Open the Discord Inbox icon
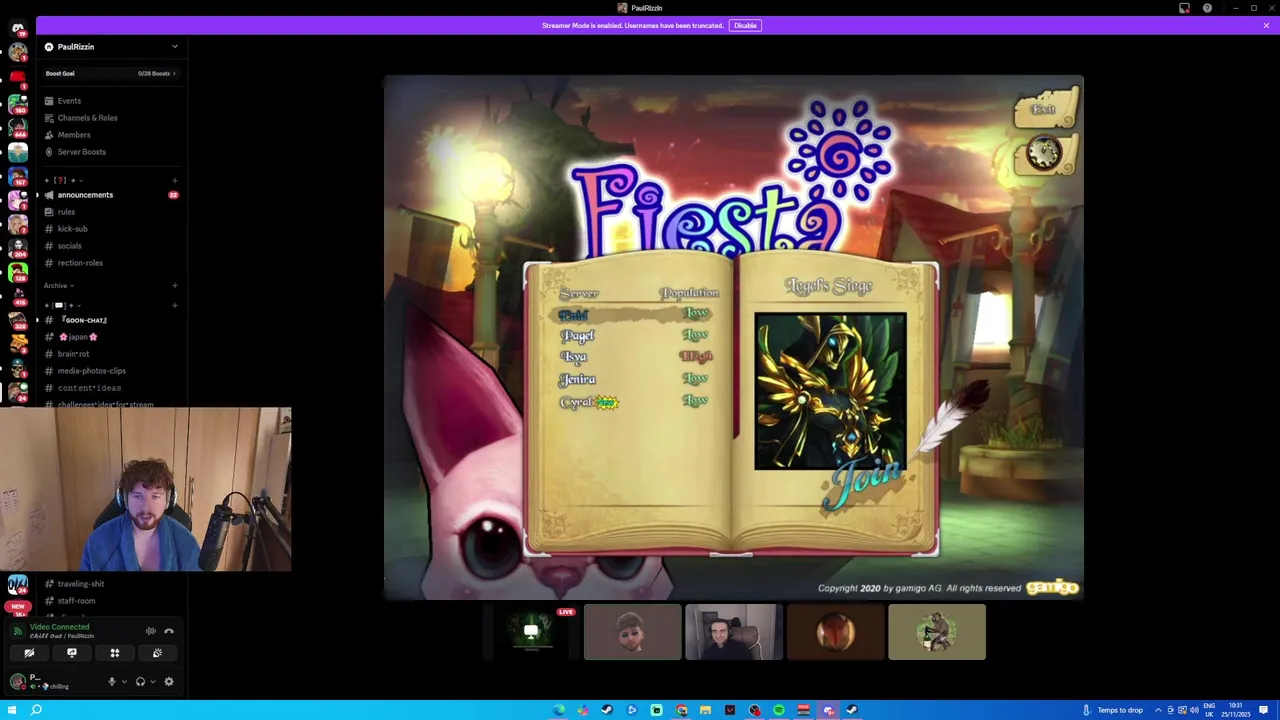Image resolution: width=1280 pixels, height=720 pixels. click(x=1185, y=8)
